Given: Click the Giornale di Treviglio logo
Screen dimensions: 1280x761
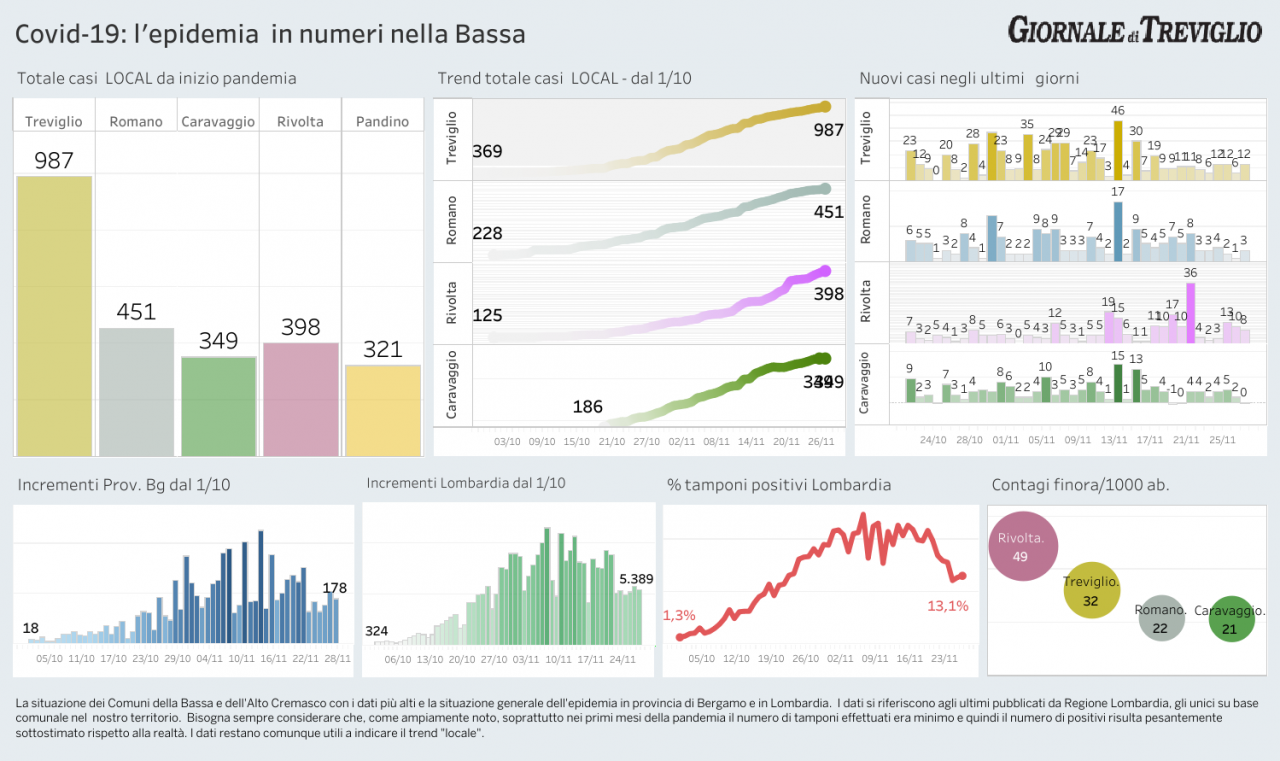Looking at the screenshot, I should (x=1135, y=30).
